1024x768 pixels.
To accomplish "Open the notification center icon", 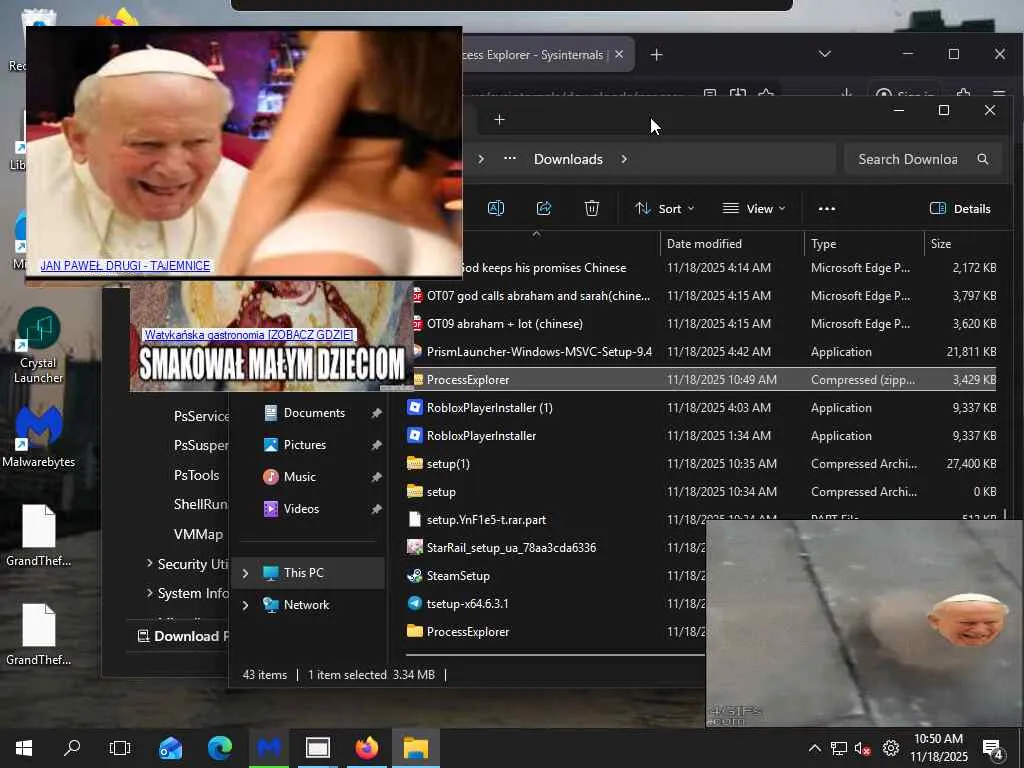I will 993,749.
